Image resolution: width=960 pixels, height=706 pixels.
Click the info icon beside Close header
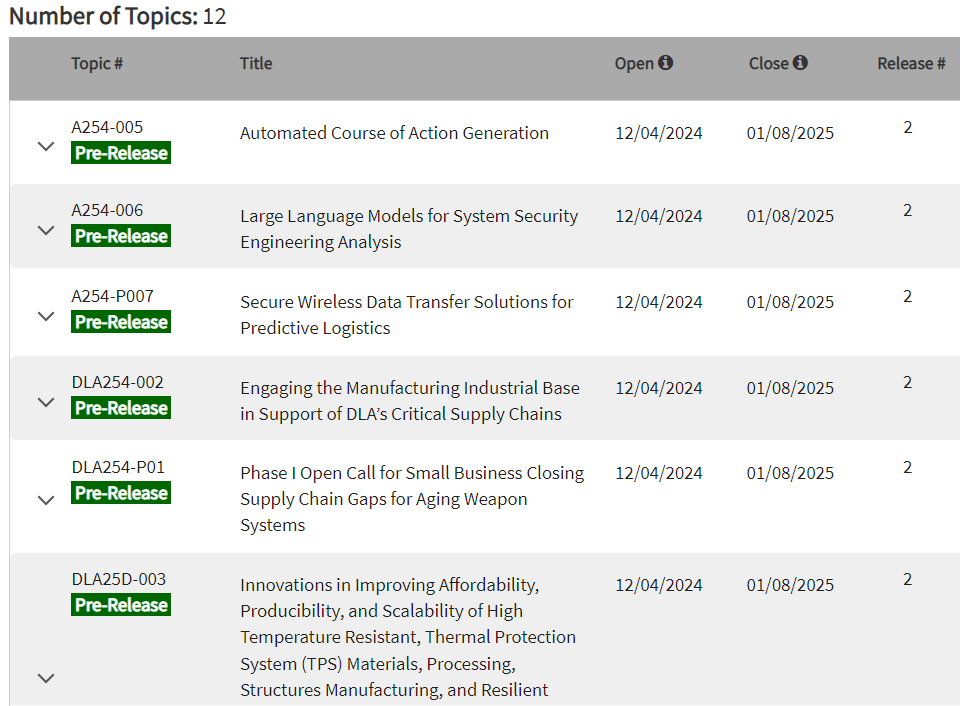point(800,63)
